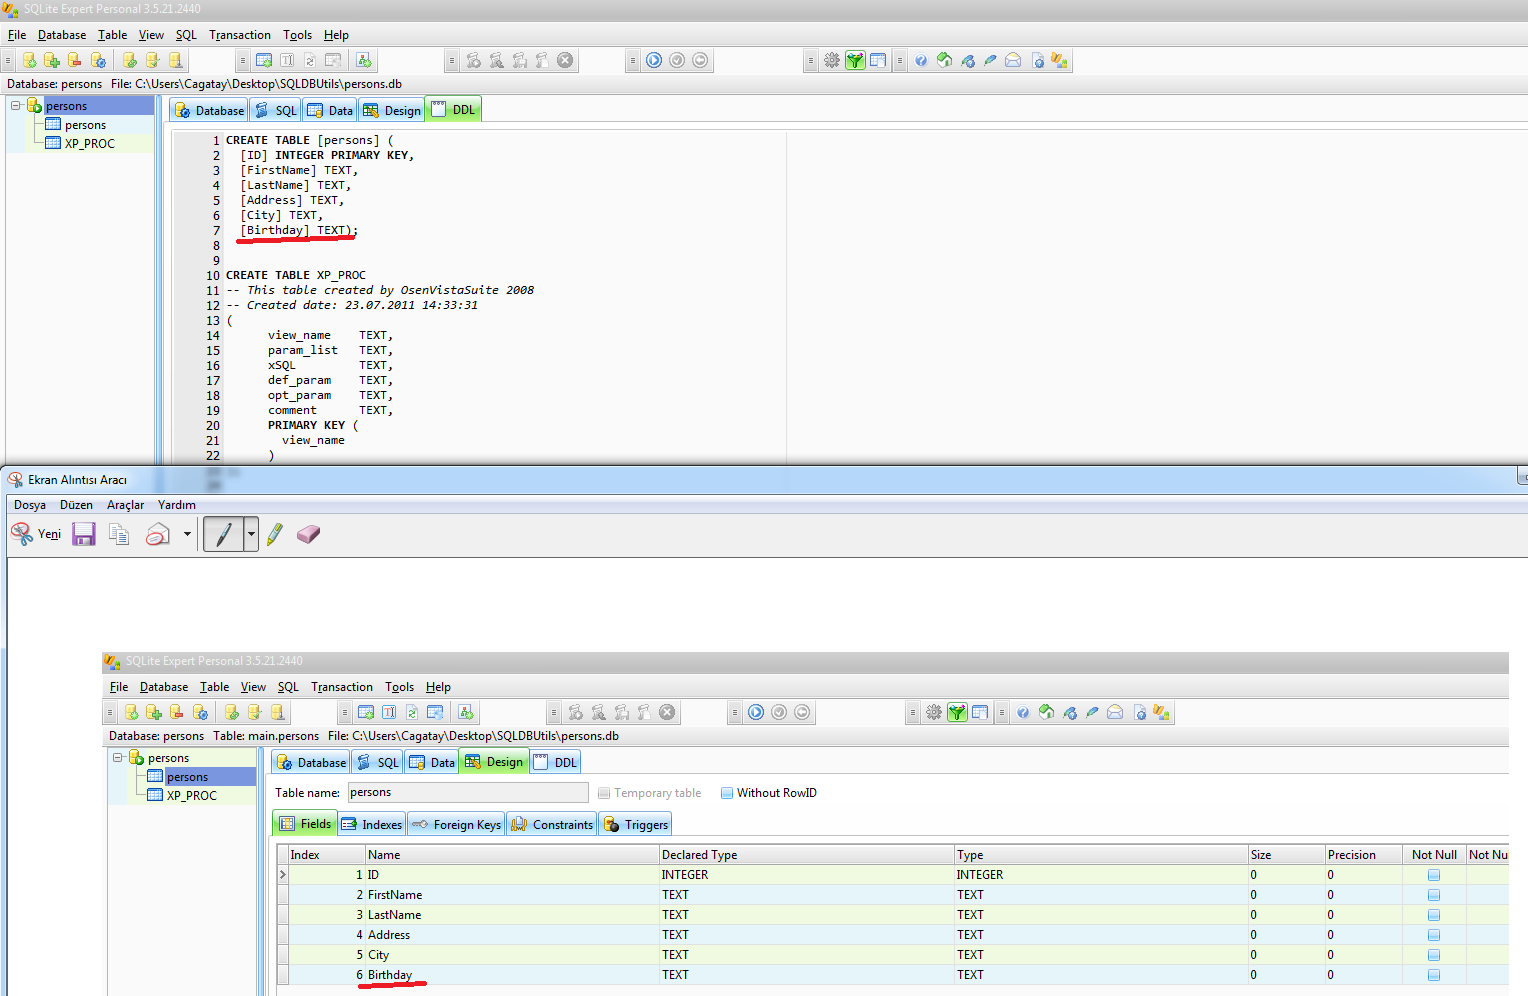Switch to the Indexes tab
Screen dimensions: 1528x996
371,823
